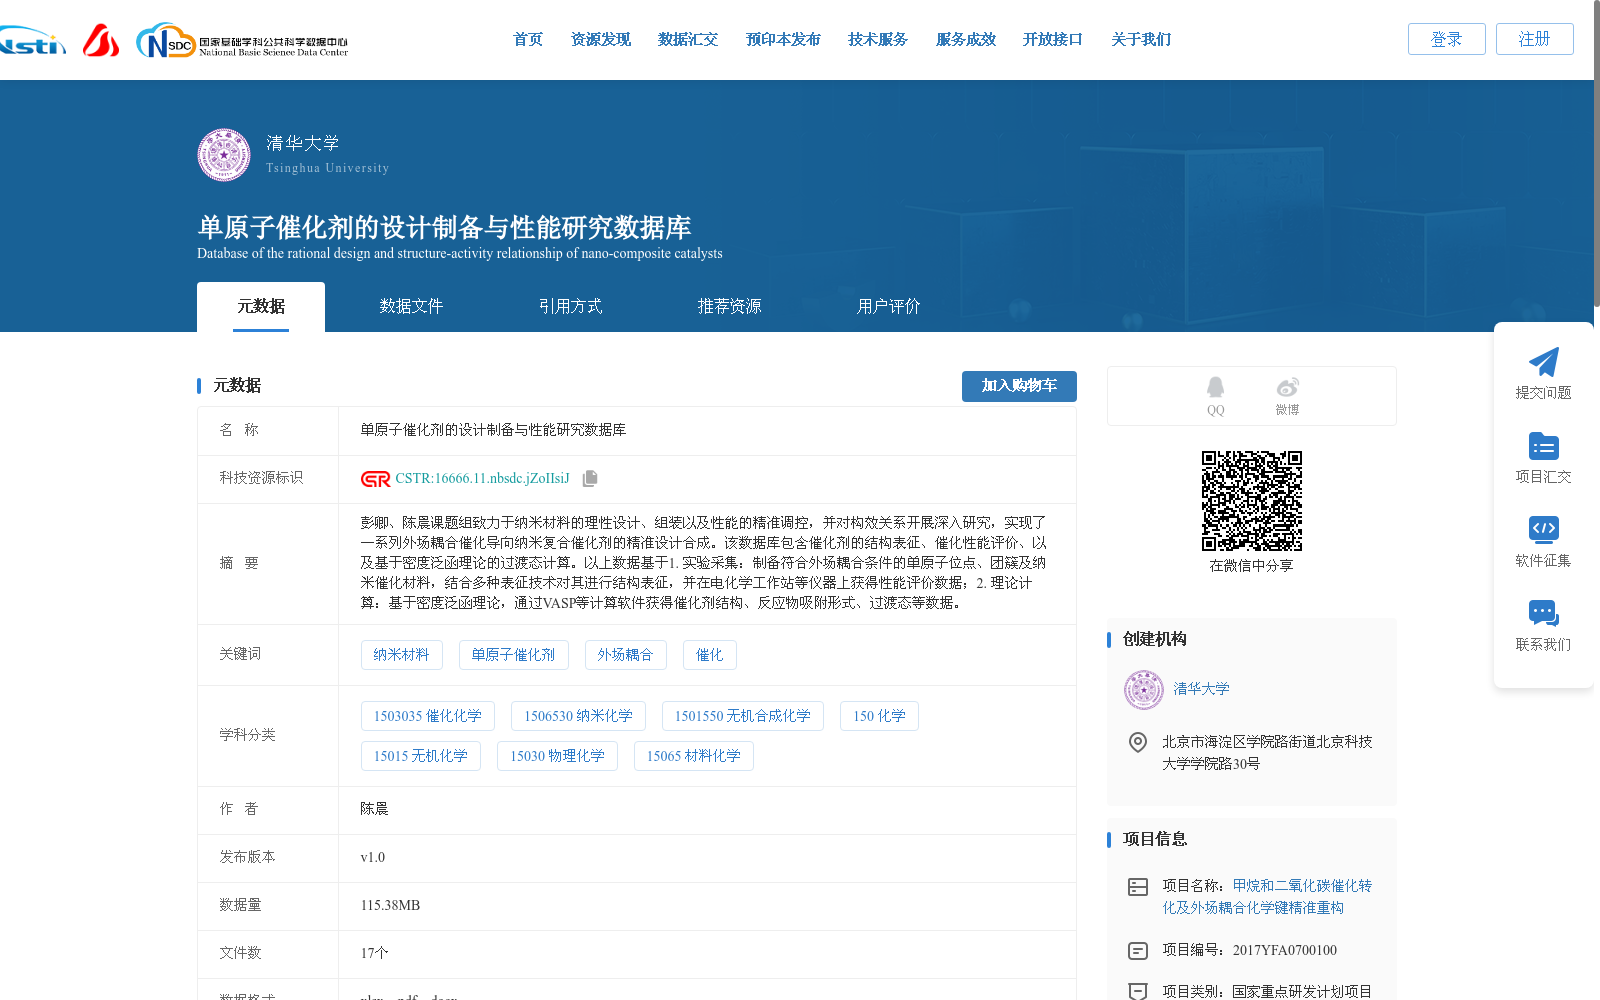
Task: Click the 清华大学 banner title text
Action: [303, 143]
